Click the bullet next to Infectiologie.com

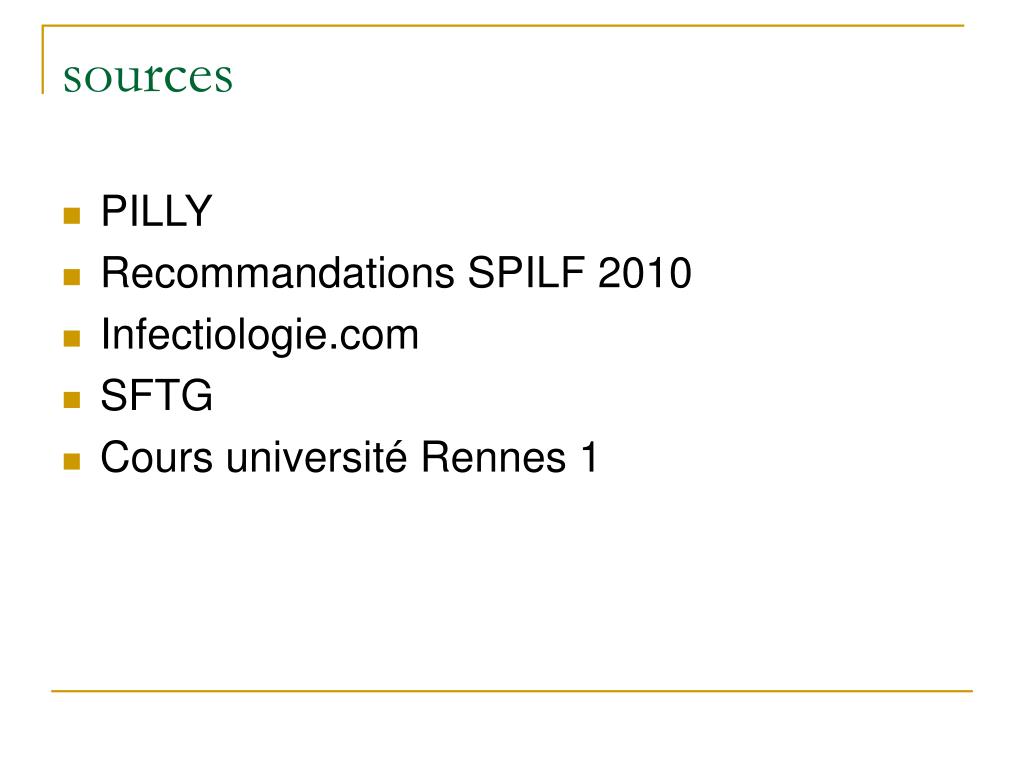pos(72,338)
